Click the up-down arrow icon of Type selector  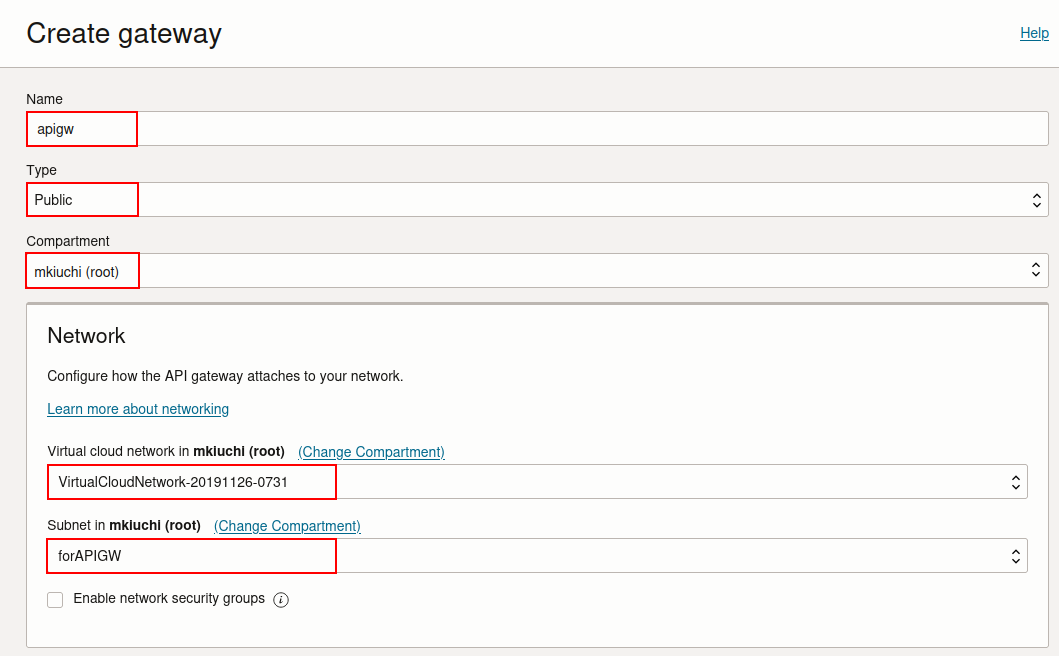point(1036,200)
